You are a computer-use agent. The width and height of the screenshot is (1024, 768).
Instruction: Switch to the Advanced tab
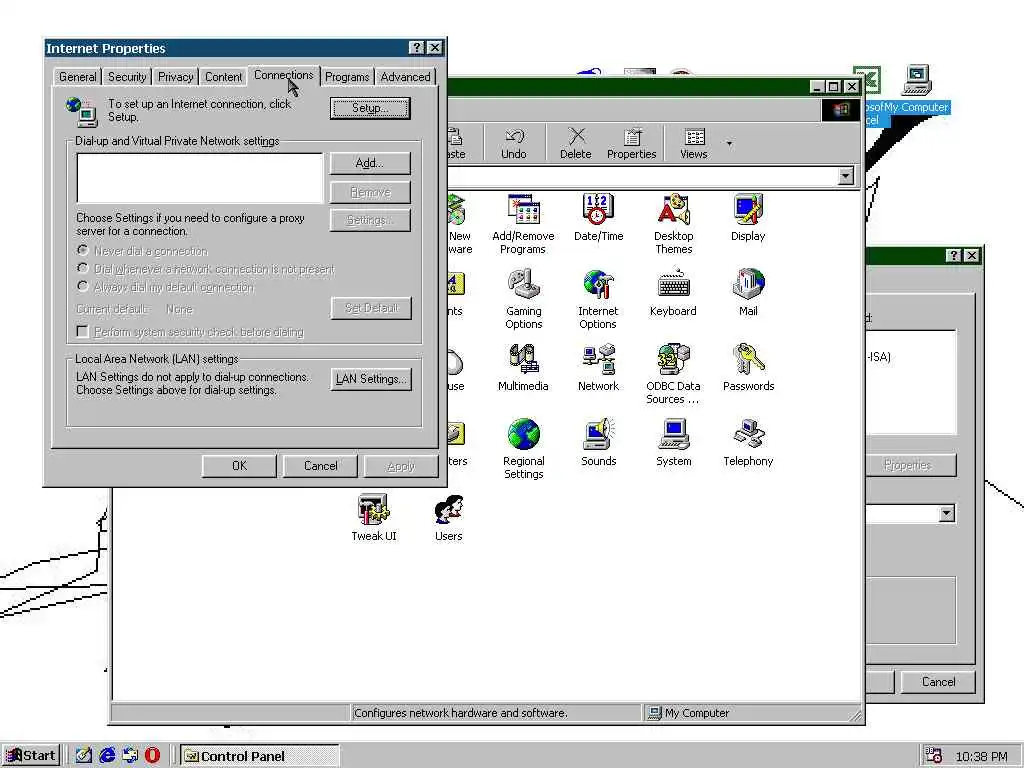click(406, 77)
